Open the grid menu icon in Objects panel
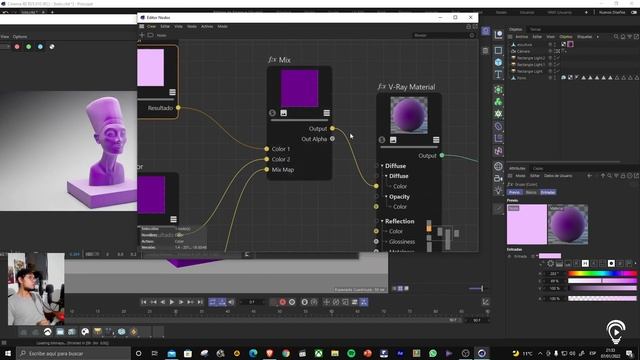 coord(510,37)
